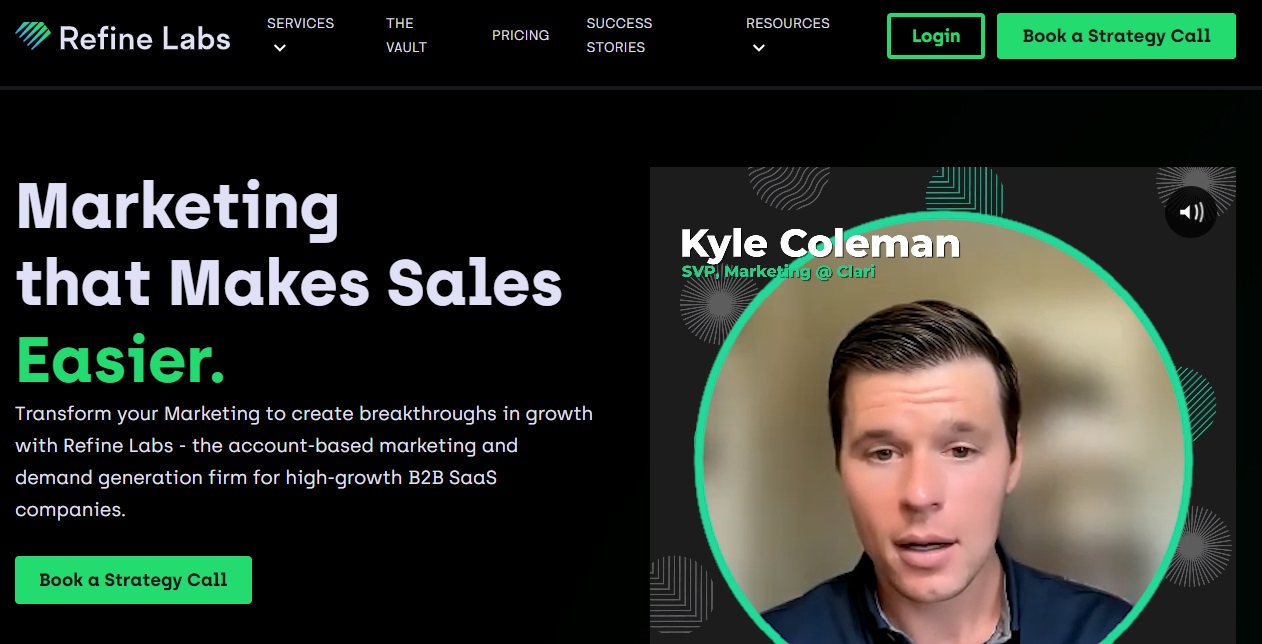Viewport: 1262px width, 644px height.
Task: Open Success Stories in the navigation
Action: pyautogui.click(x=619, y=35)
